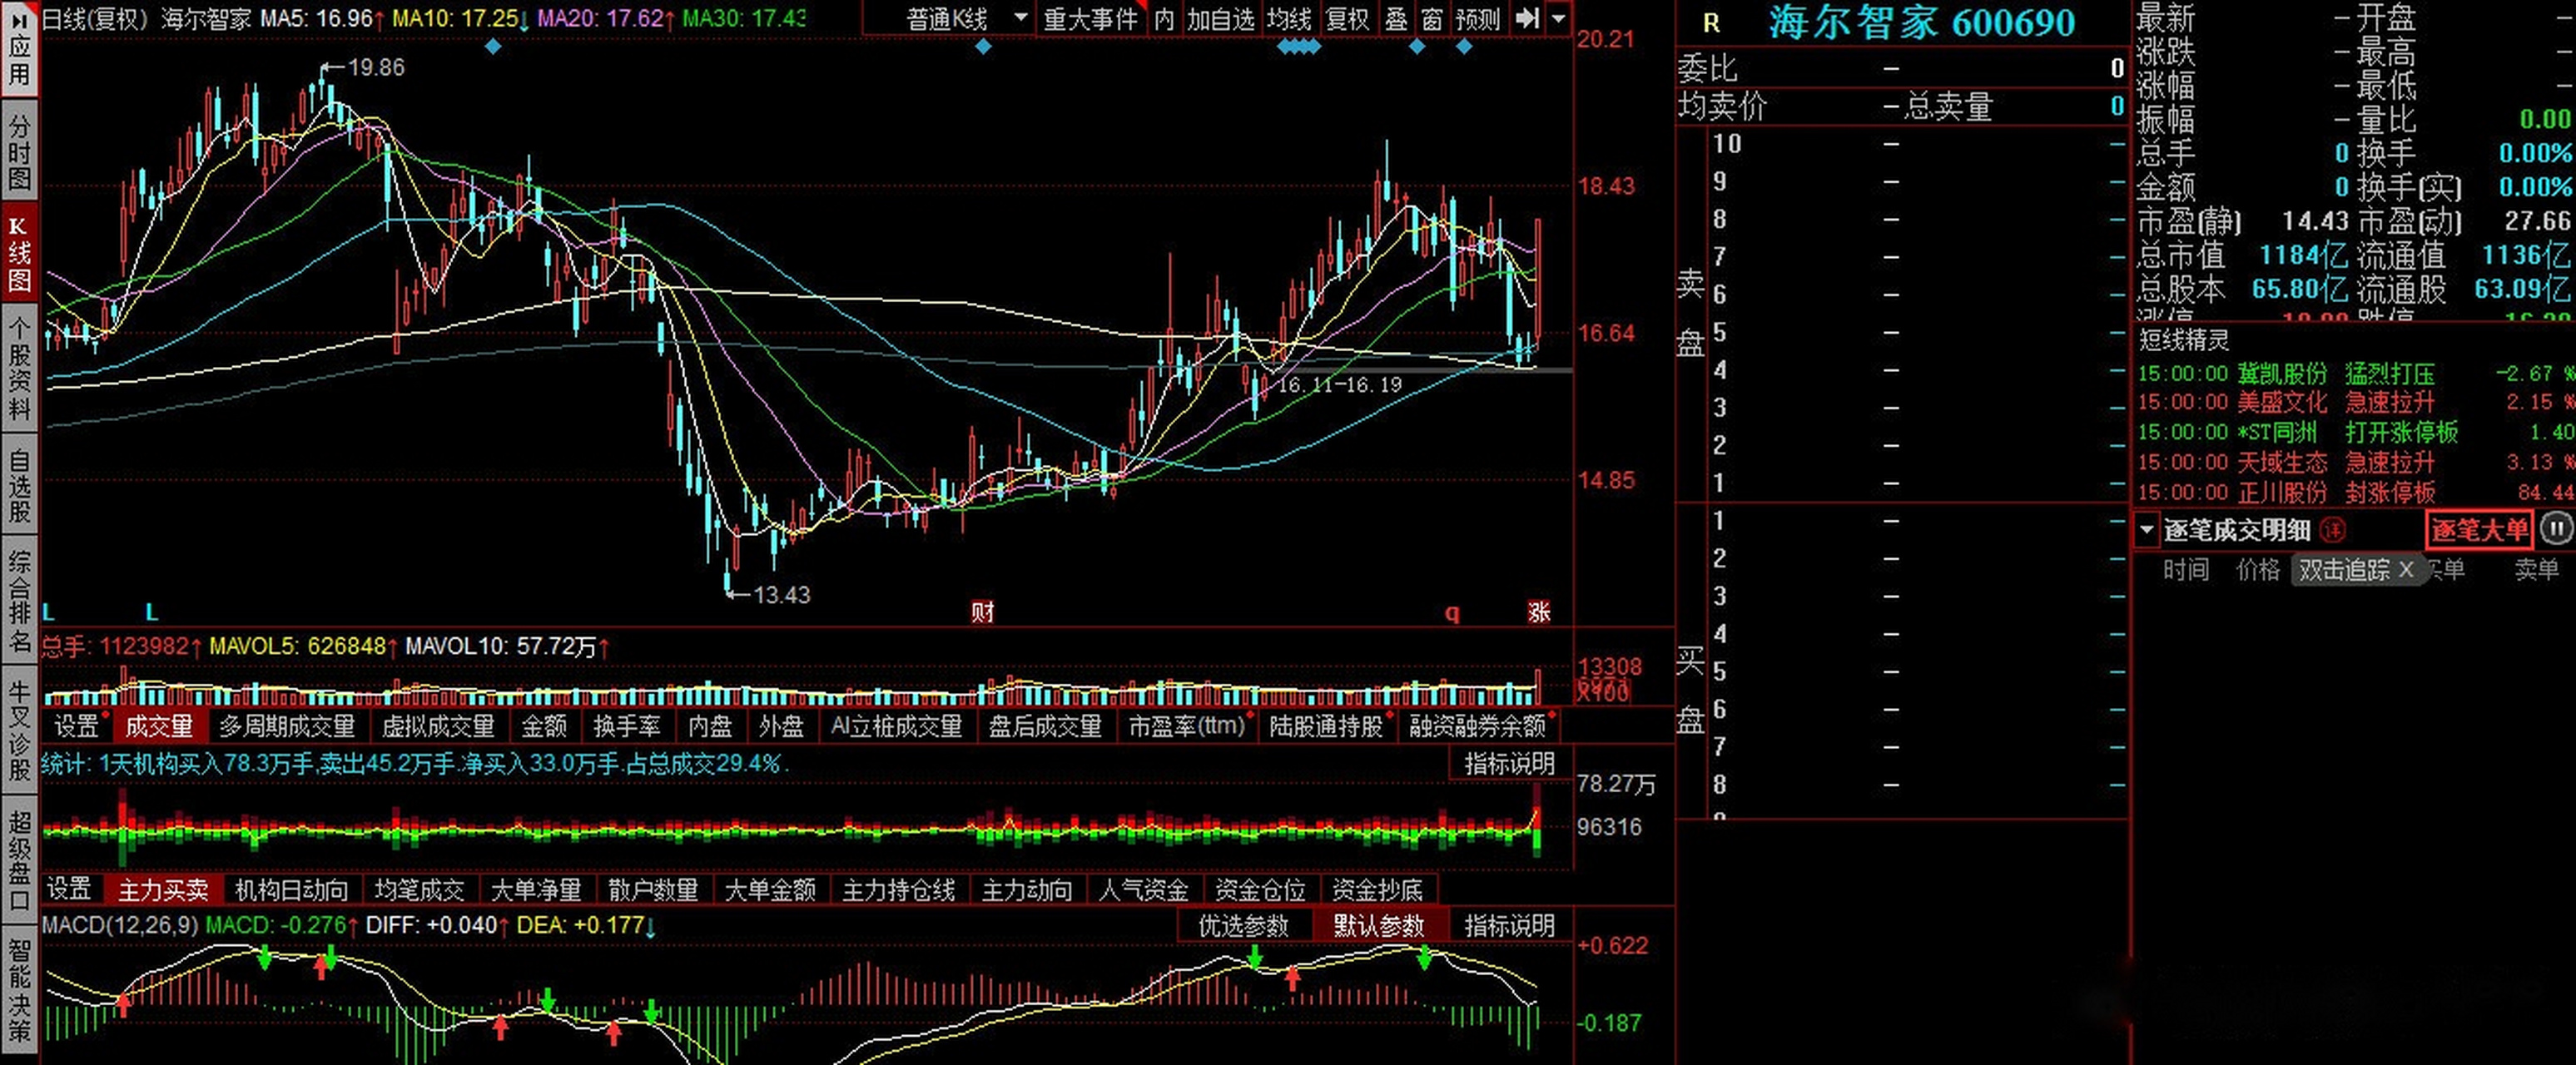Click the red 详 detail icon
This screenshot has width=2576, height=1065.
coord(2332,530)
